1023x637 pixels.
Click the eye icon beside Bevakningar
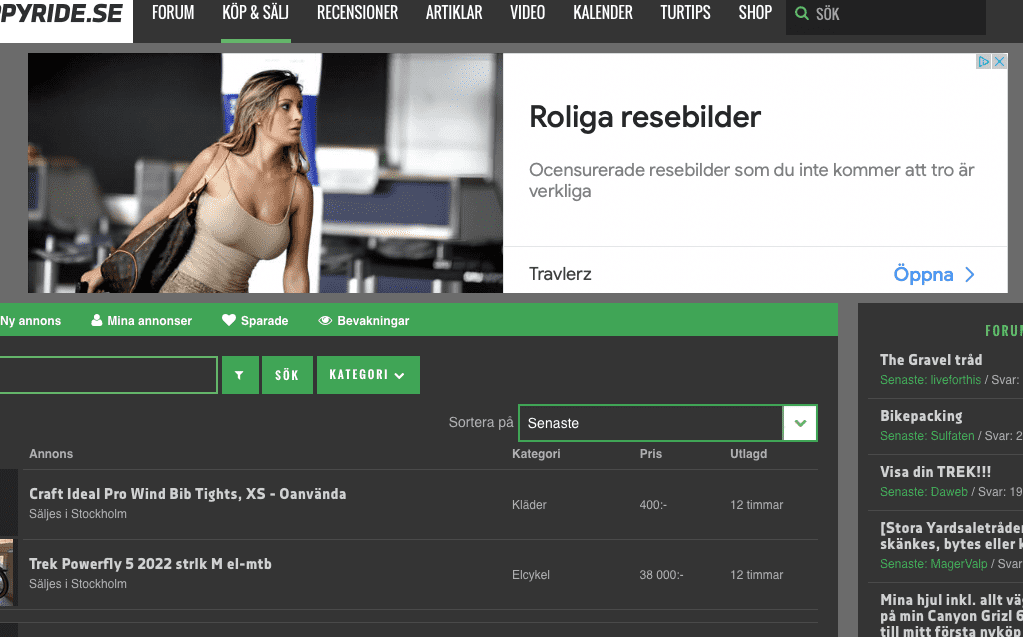(325, 320)
